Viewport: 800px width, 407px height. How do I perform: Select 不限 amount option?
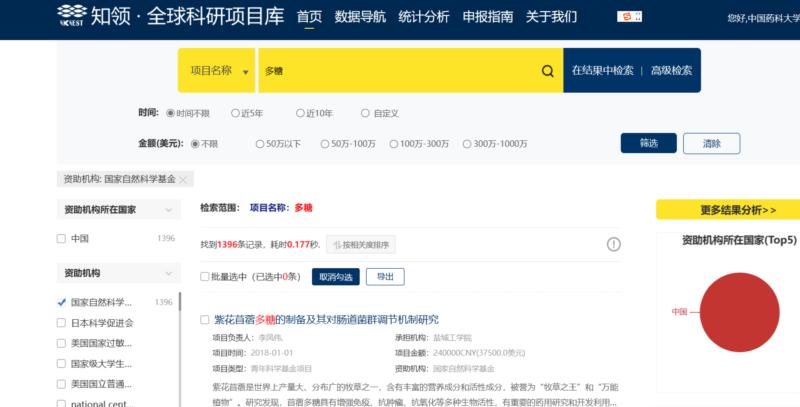click(195, 144)
